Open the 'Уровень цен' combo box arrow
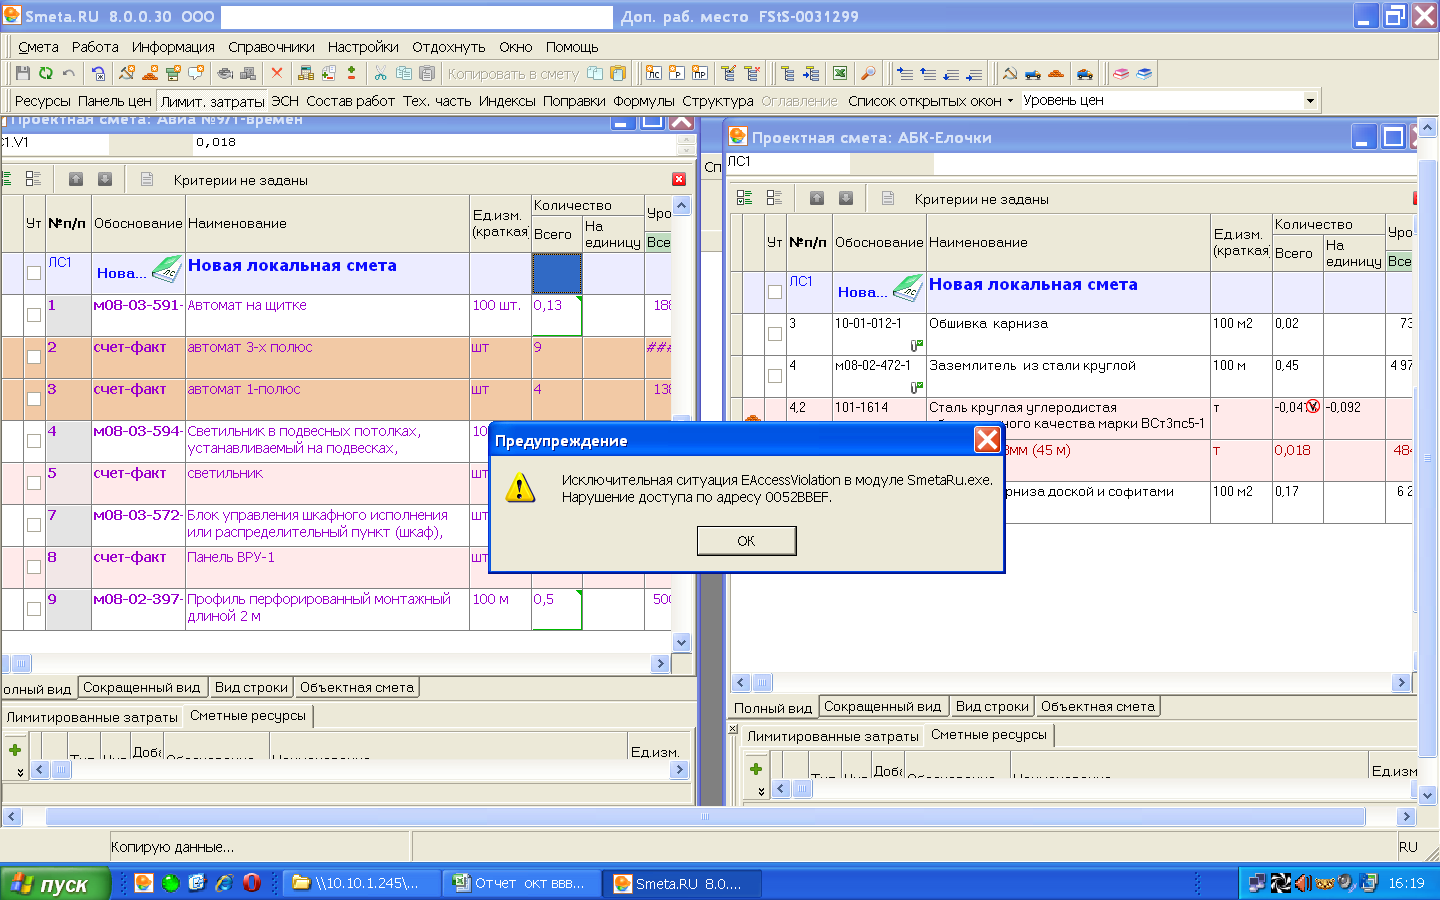 pyautogui.click(x=1310, y=100)
